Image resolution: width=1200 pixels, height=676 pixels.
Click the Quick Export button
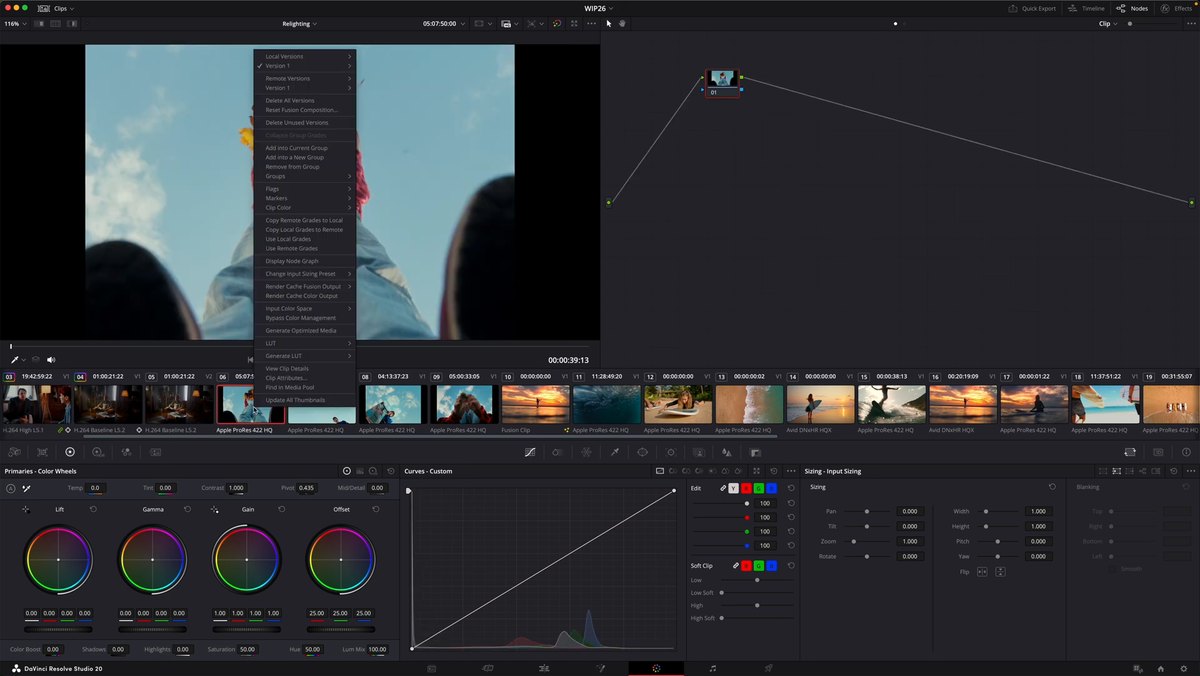click(1031, 8)
